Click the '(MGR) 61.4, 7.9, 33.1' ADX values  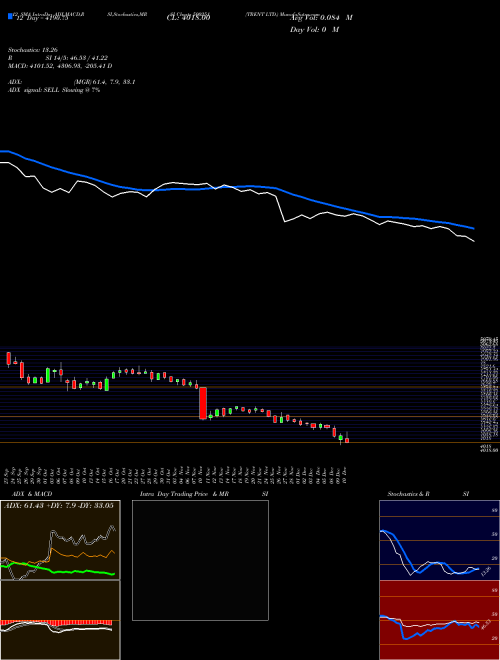click(x=104, y=82)
